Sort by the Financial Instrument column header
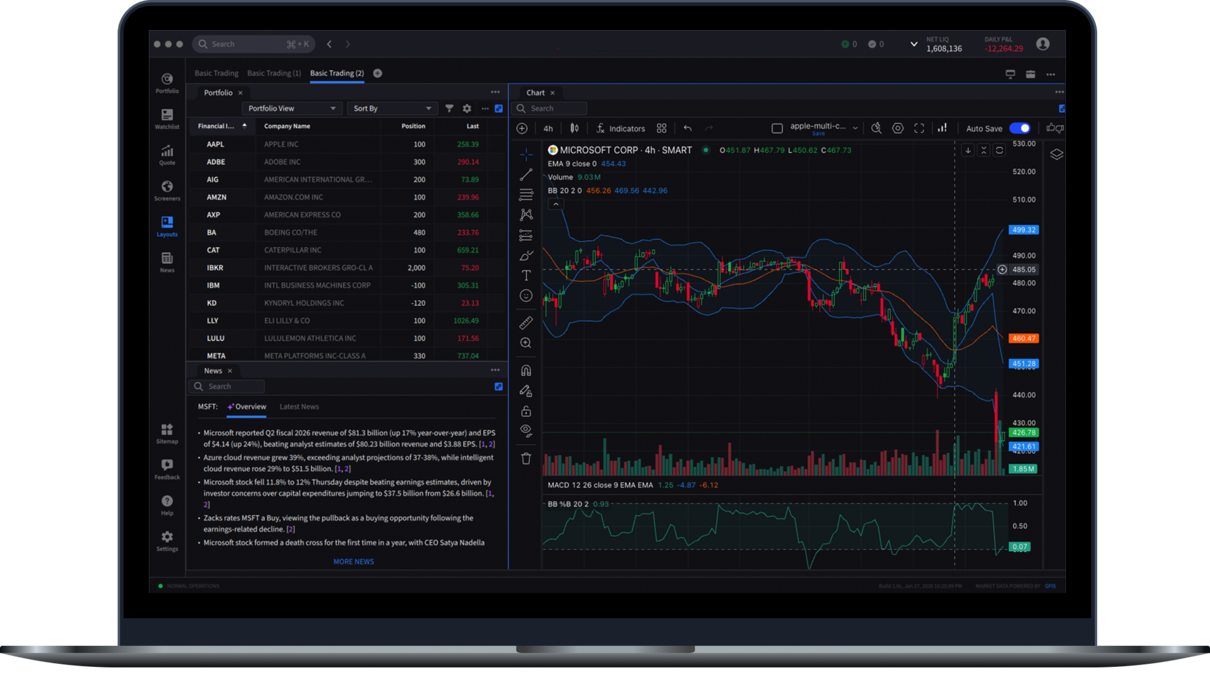The image size is (1210, 695). pos(222,126)
